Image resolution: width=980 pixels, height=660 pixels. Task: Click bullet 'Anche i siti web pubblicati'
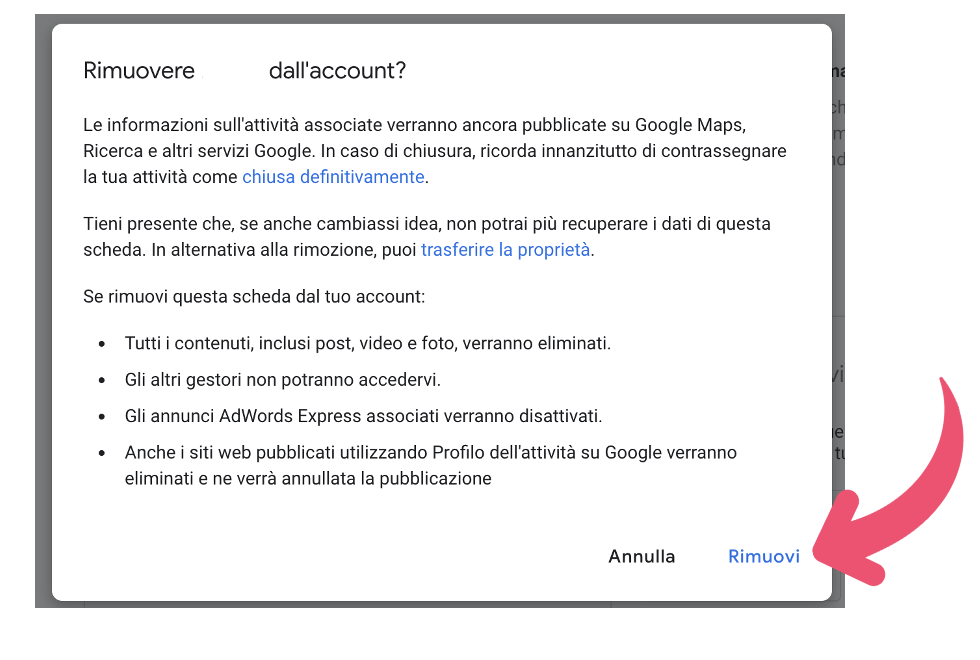[x=431, y=465]
